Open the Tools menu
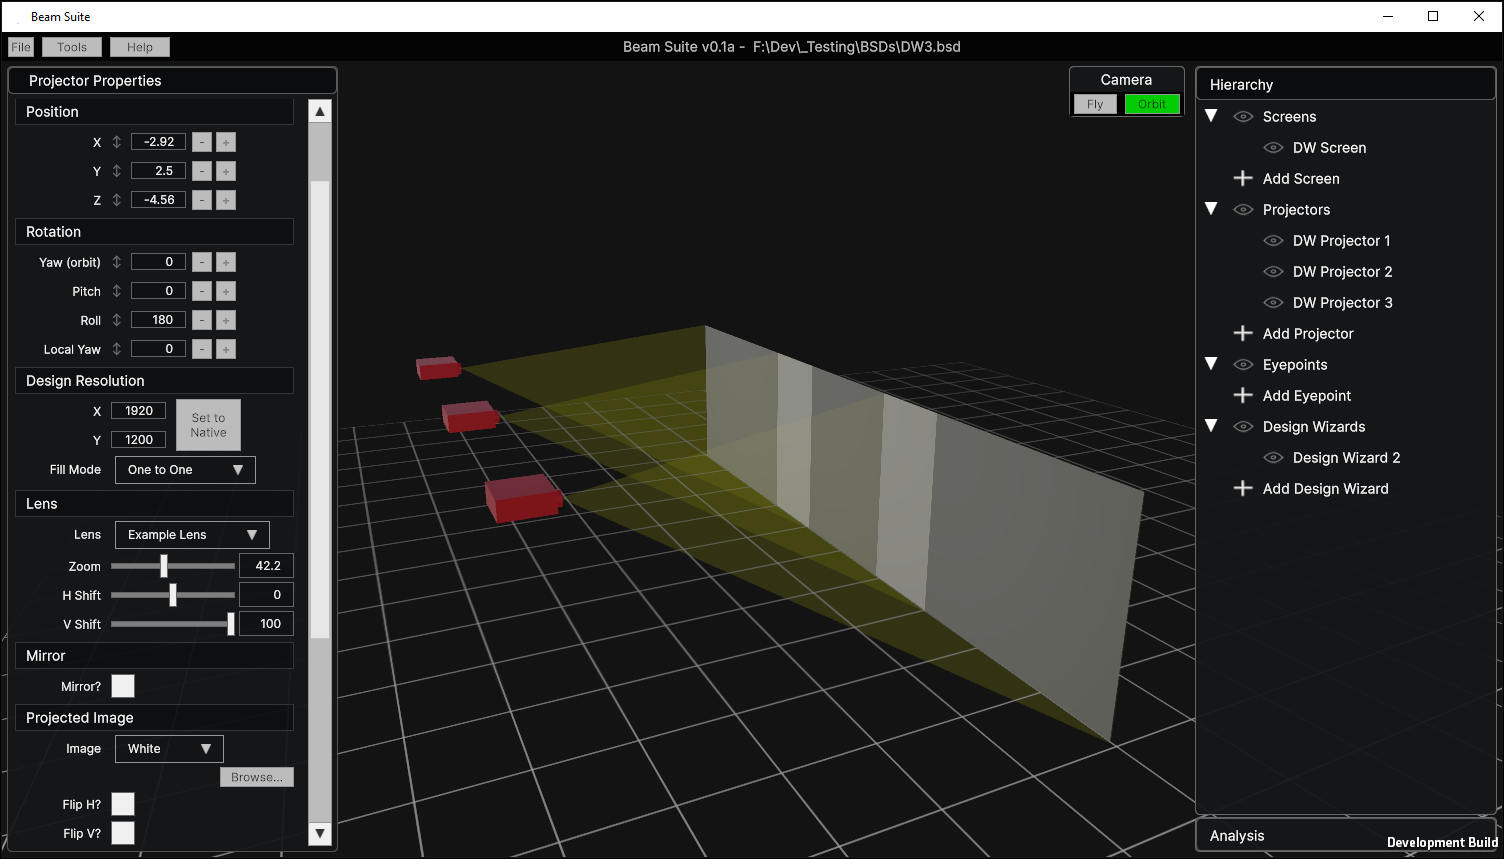 coord(72,47)
